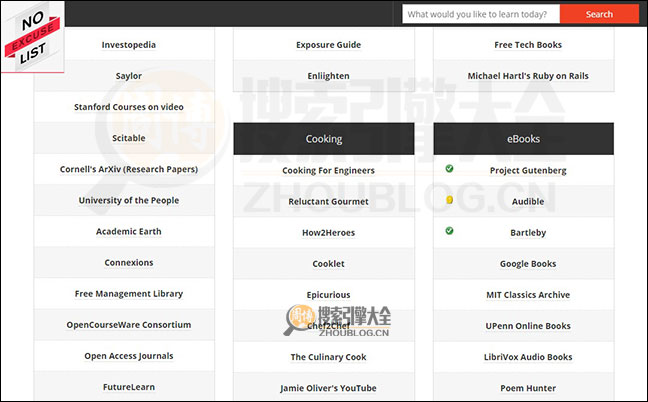Viewport: 648px width, 402px height.
Task: Open the Saylor link
Action: (x=129, y=76)
